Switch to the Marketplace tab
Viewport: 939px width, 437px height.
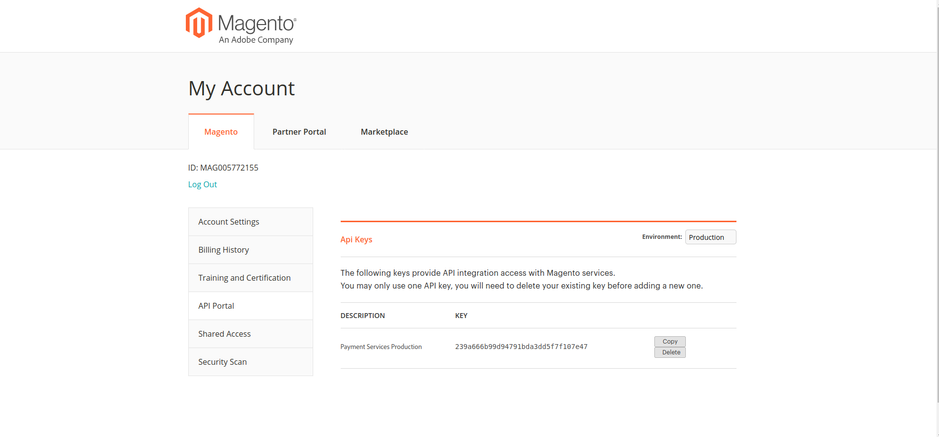384,132
